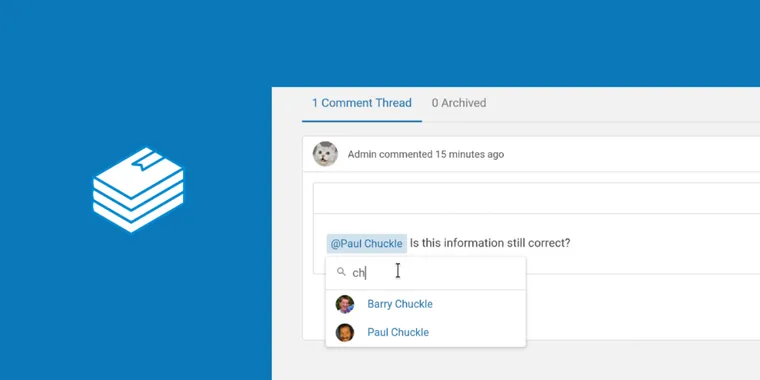Click the mention search field containing 'ch'
The height and width of the screenshot is (380, 760).
click(426, 273)
